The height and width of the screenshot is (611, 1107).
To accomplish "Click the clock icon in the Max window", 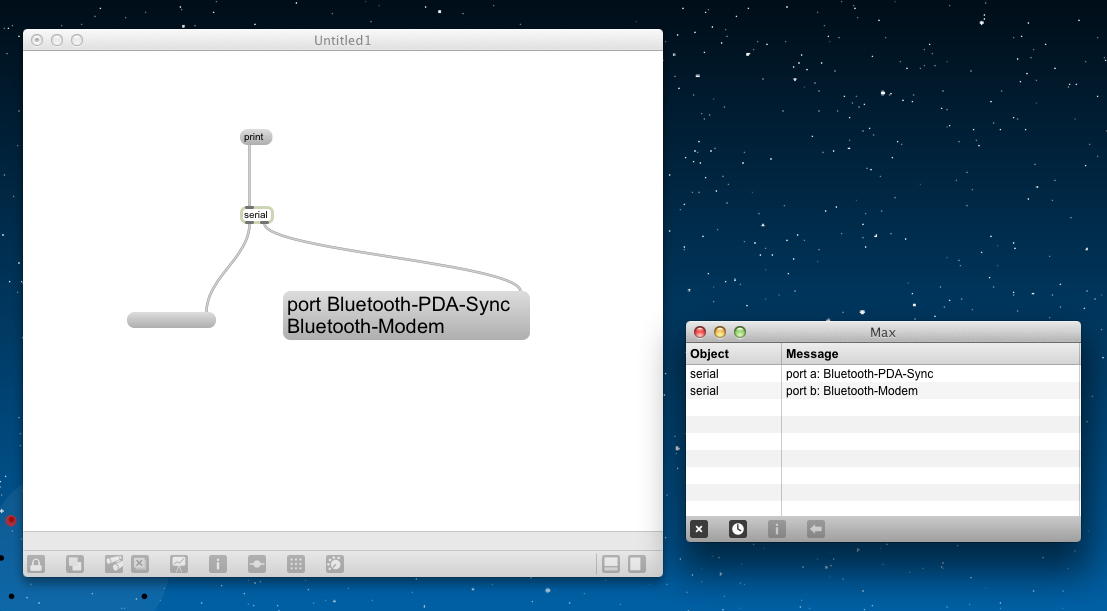I will [x=738, y=529].
